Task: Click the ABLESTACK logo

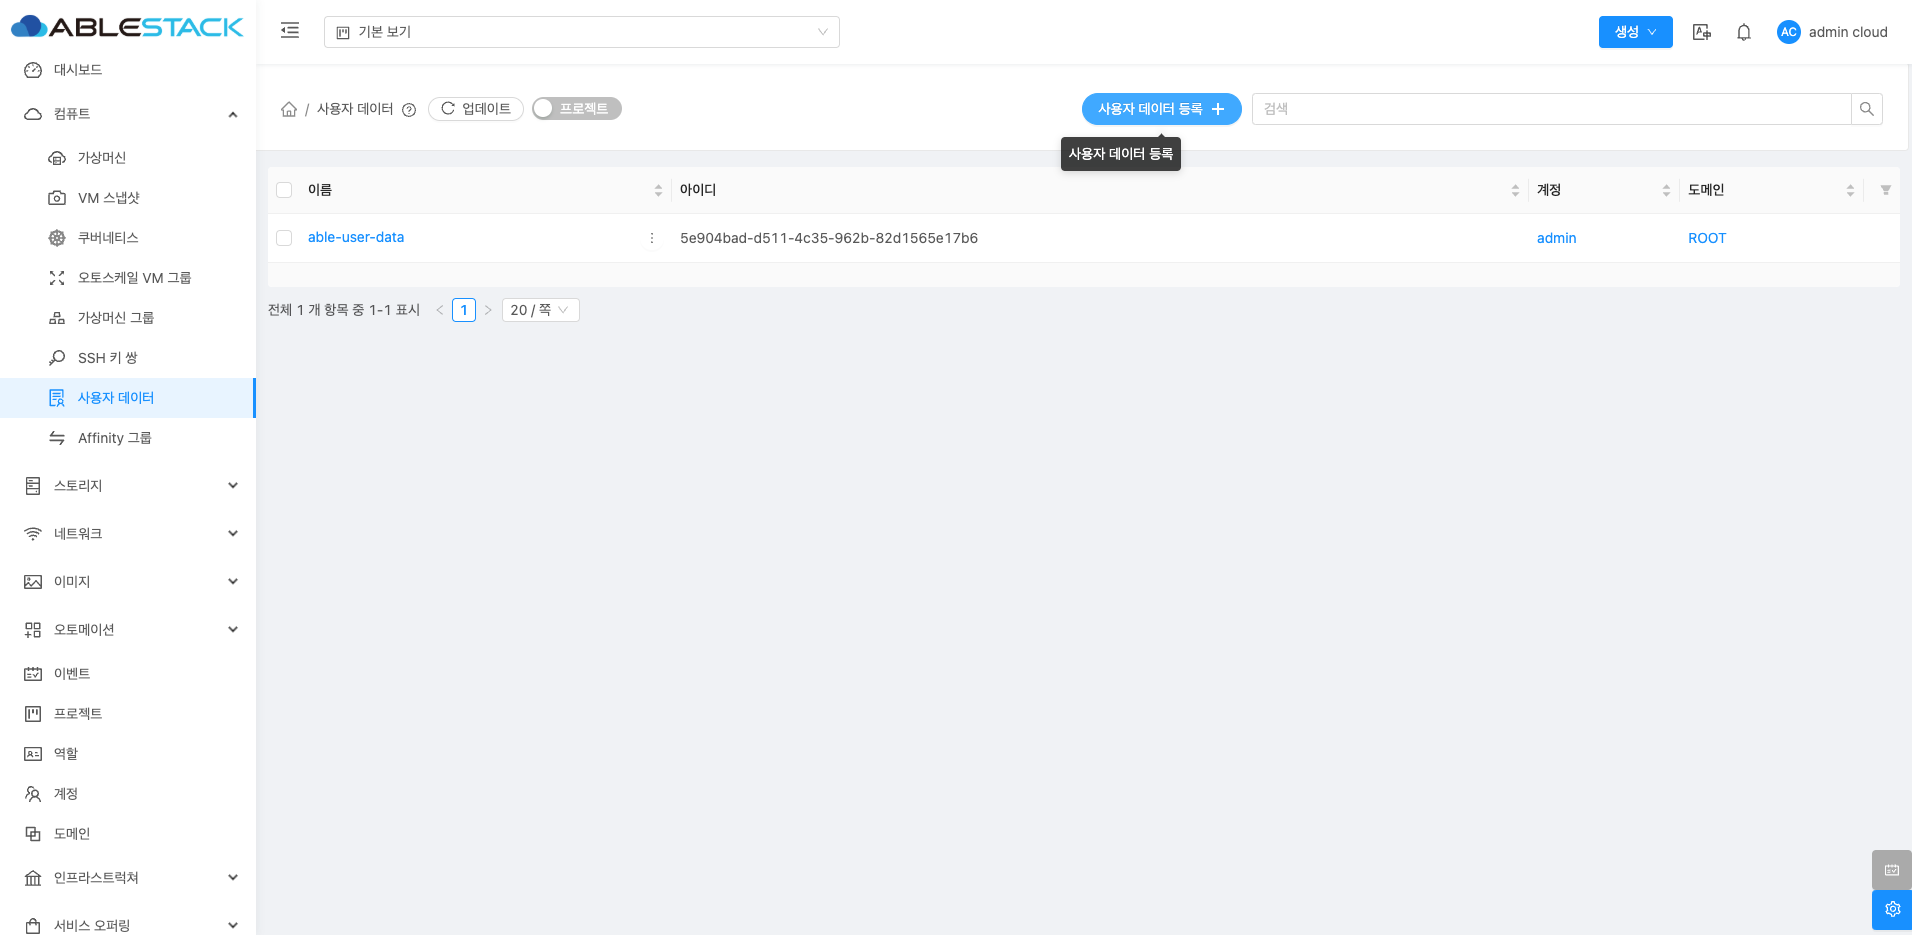Action: [127, 27]
